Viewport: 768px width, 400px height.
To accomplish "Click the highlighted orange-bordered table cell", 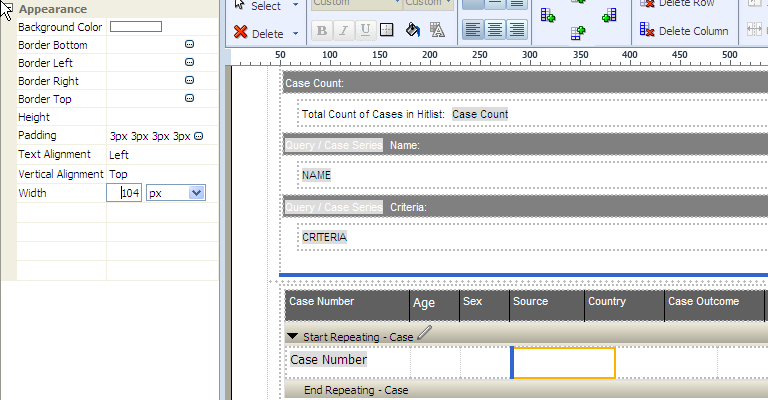I will pyautogui.click(x=563, y=363).
